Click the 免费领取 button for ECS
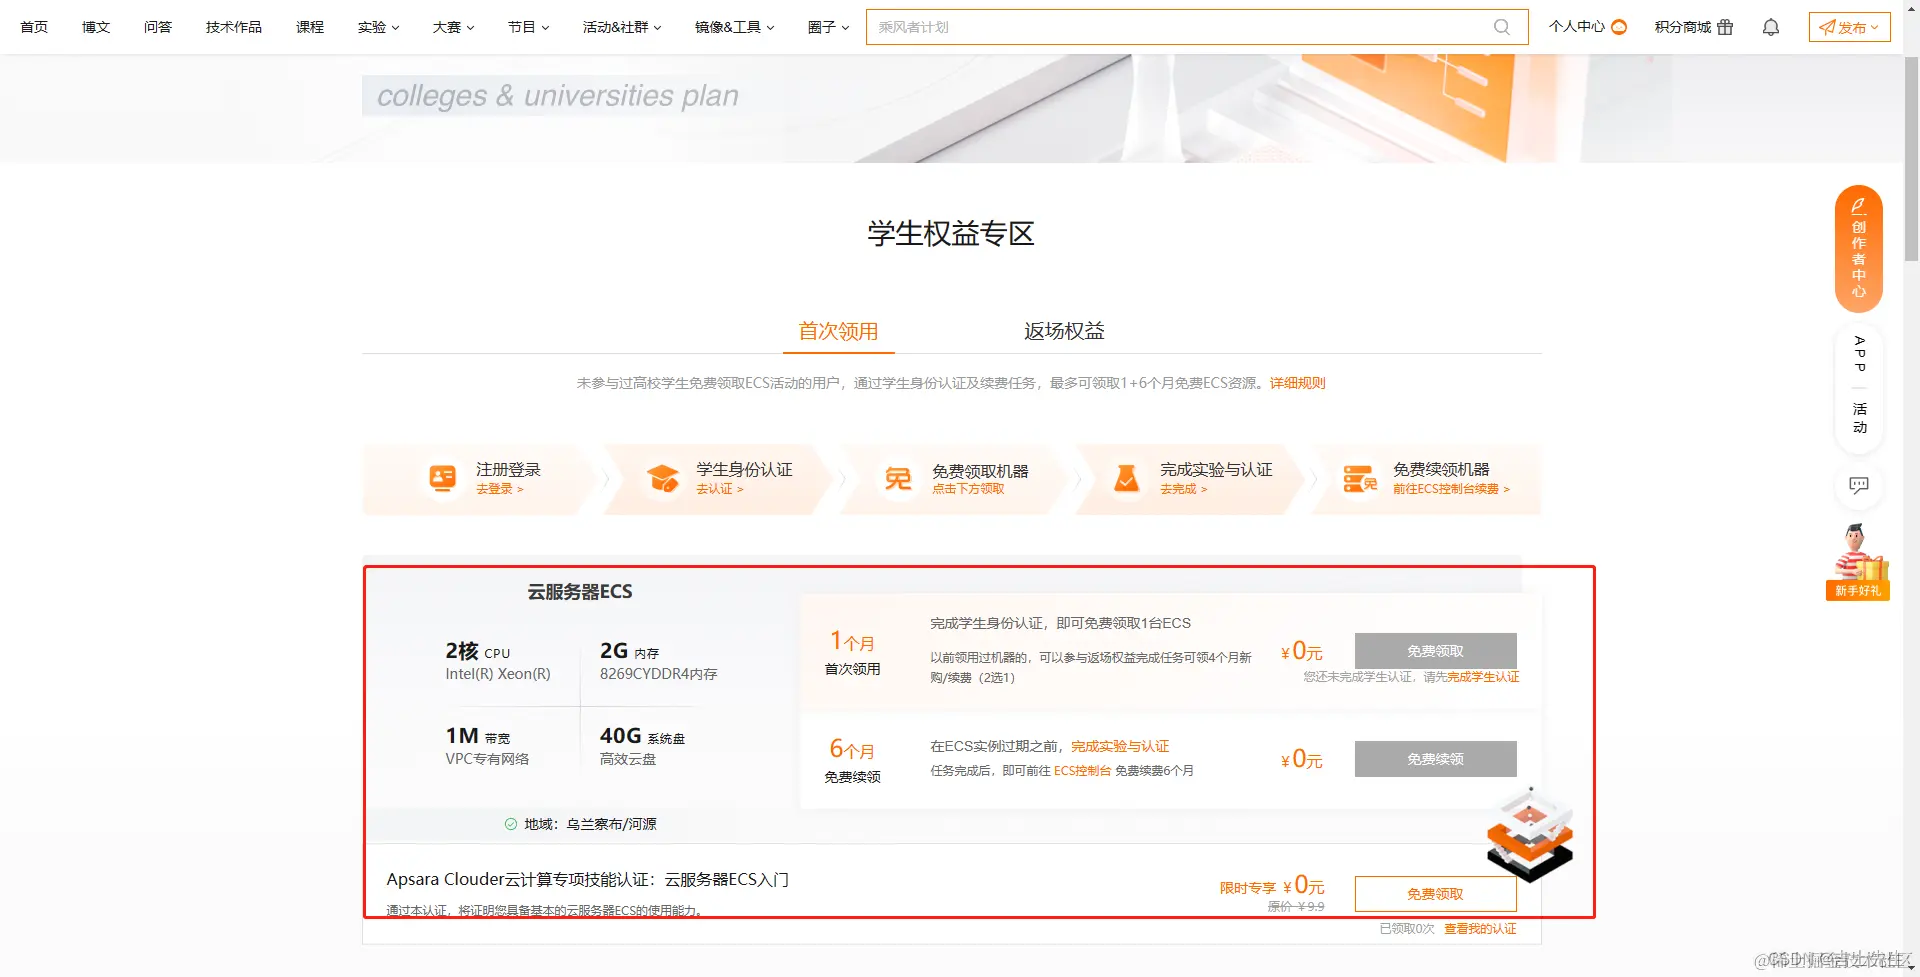The height and width of the screenshot is (977, 1920). (x=1435, y=650)
